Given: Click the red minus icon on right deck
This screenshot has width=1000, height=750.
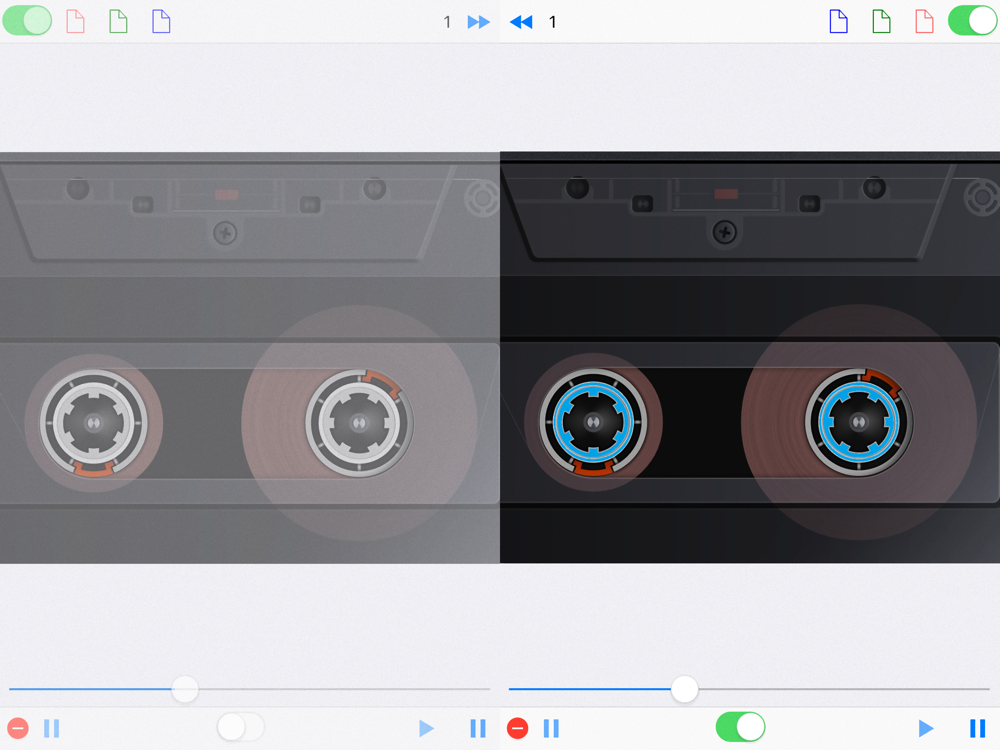Looking at the screenshot, I should pyautogui.click(x=517, y=728).
